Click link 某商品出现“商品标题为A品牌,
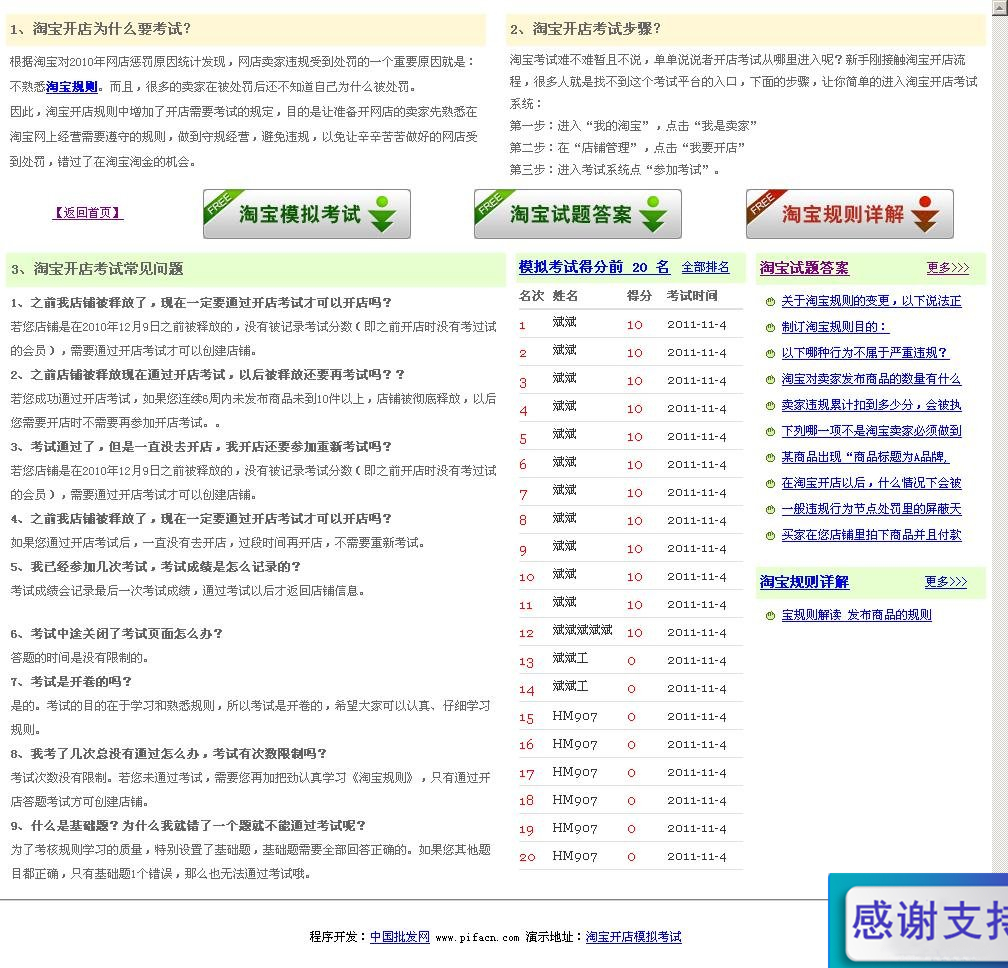 click(865, 457)
